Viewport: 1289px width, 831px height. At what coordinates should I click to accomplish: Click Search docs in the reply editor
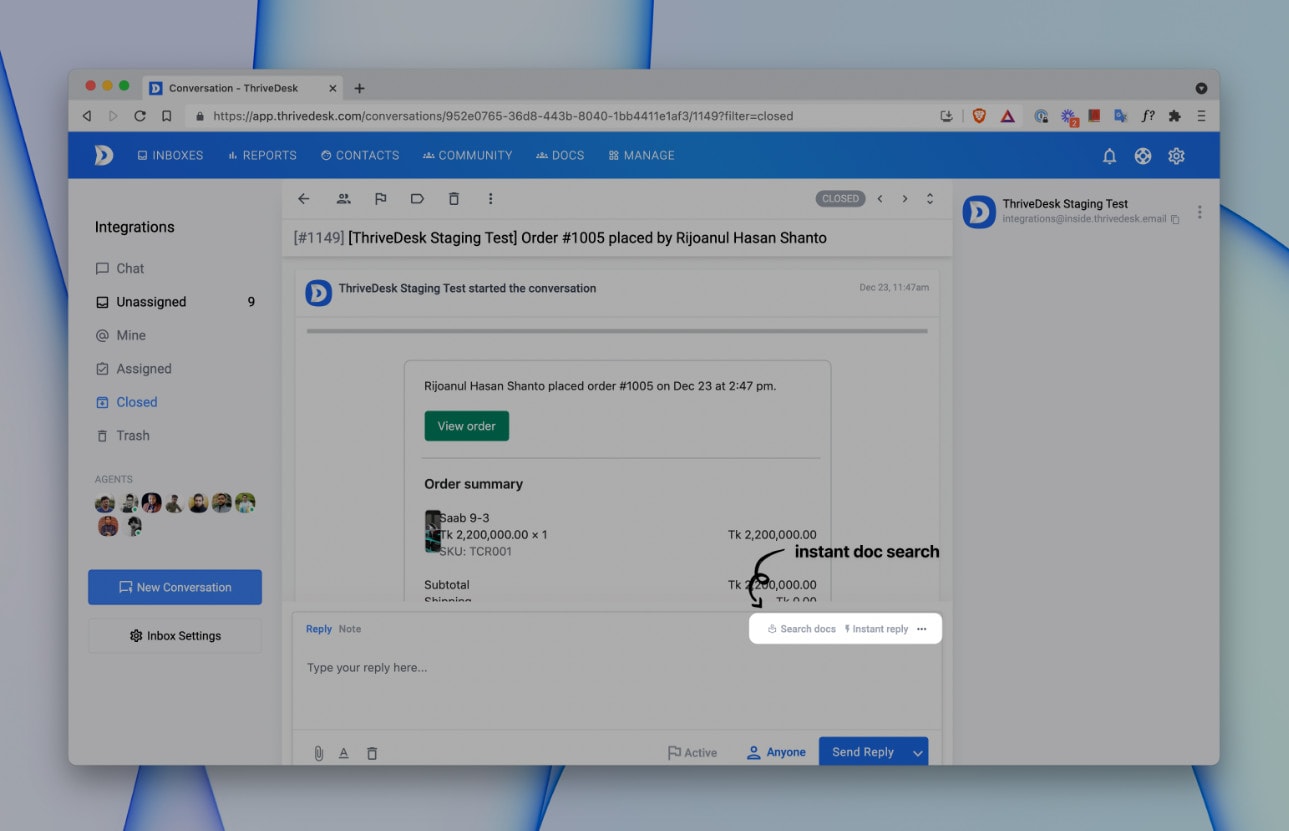tap(801, 629)
